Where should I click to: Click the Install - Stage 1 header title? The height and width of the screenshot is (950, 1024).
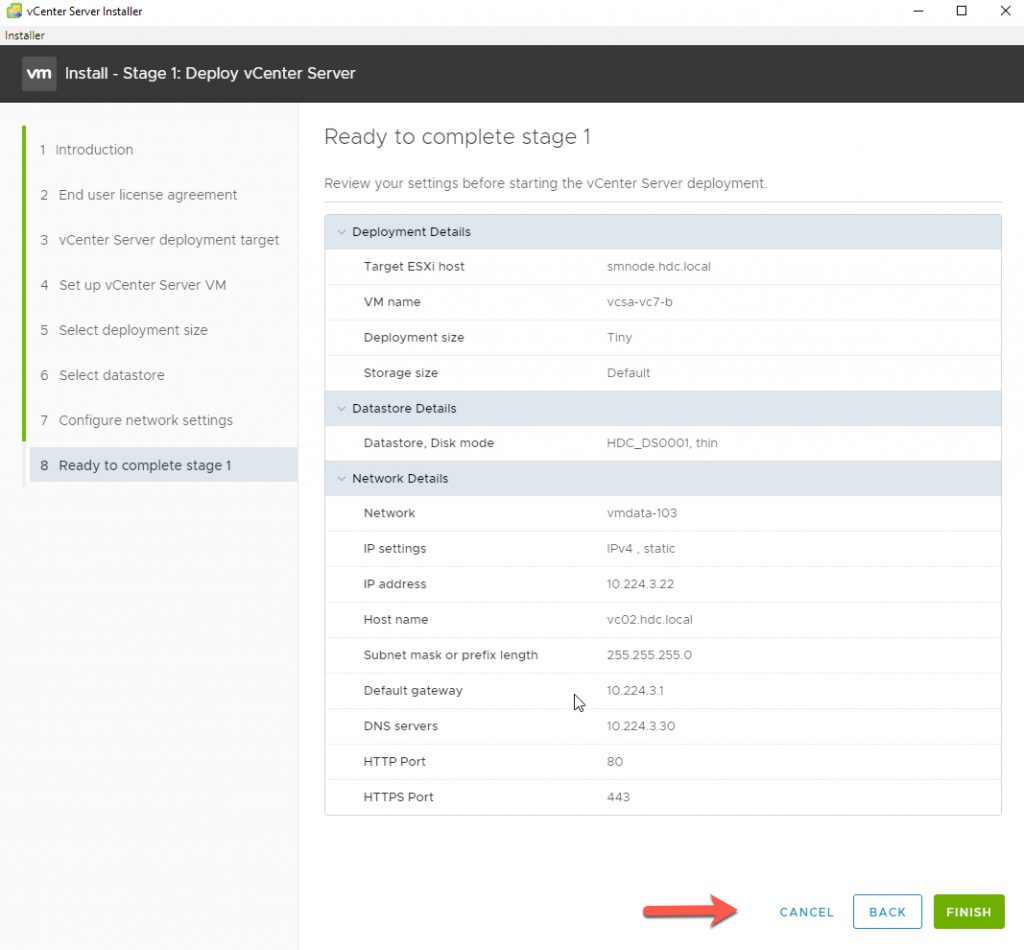tap(210, 73)
